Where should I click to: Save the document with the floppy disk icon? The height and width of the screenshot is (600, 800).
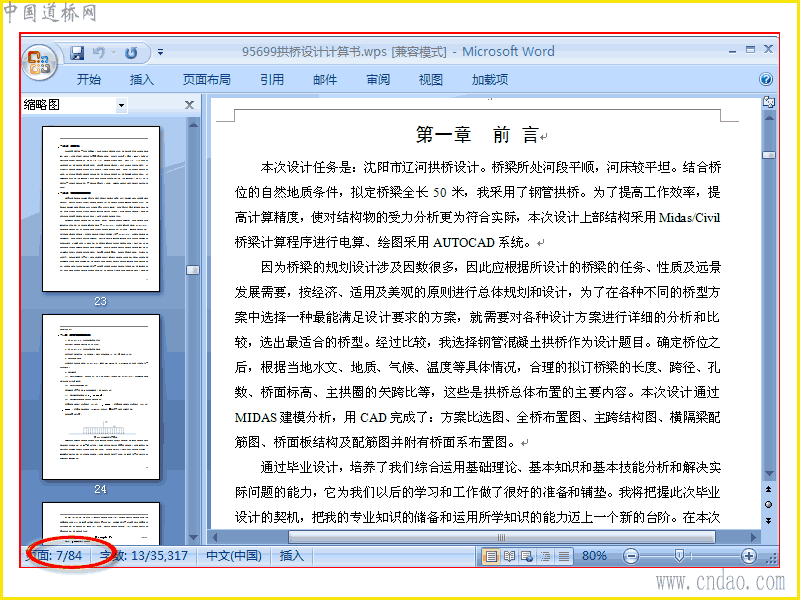tap(77, 52)
